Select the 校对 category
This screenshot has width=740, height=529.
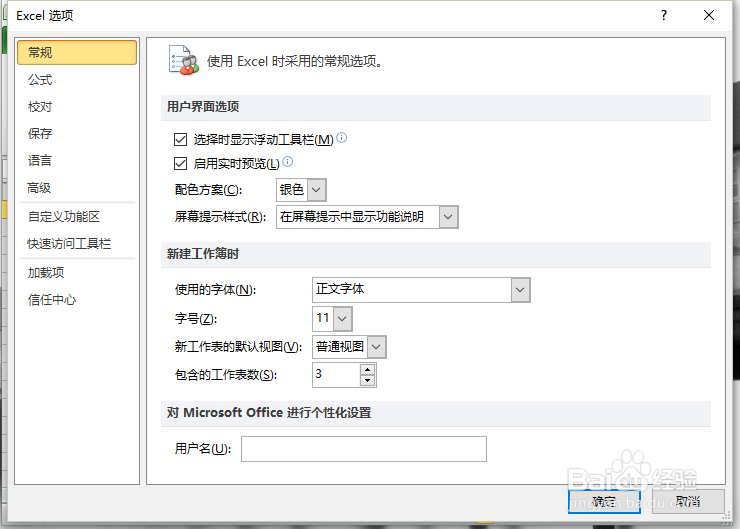coord(77,107)
